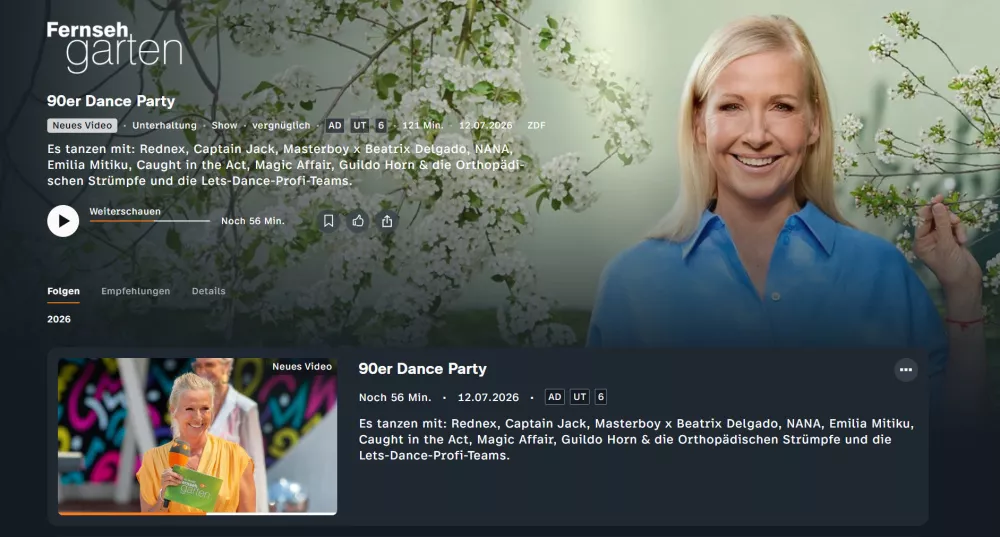Click the age rating 6 badge in the header
The width and height of the screenshot is (1000, 537).
(x=381, y=126)
